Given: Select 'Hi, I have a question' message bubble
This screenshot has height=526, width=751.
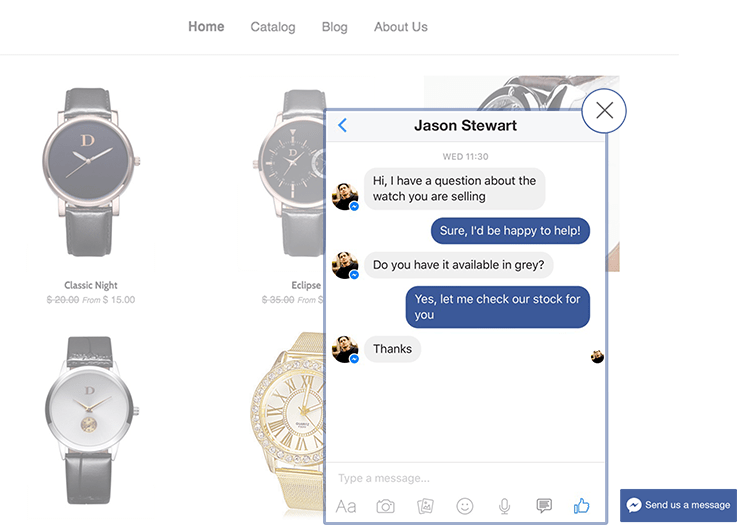Looking at the screenshot, I should point(455,189).
